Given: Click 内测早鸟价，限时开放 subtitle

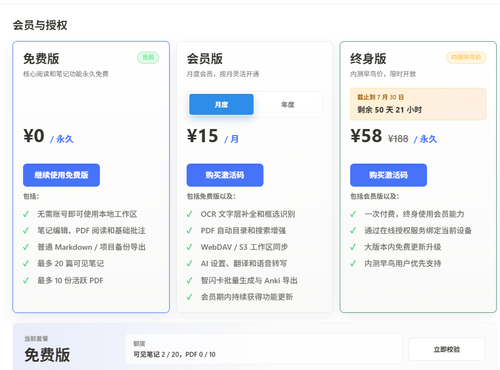Looking at the screenshot, I should tap(383, 74).
